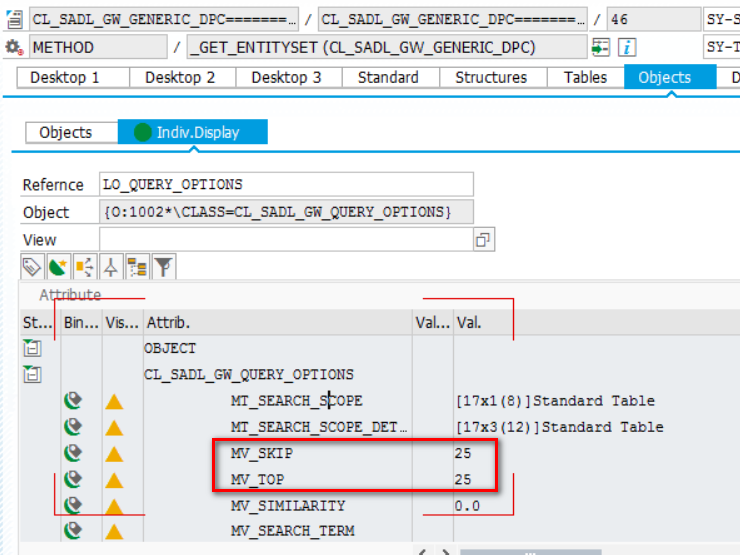Click the [17x1(8)]Standard Table value
740x555 pixels.
[555, 401]
